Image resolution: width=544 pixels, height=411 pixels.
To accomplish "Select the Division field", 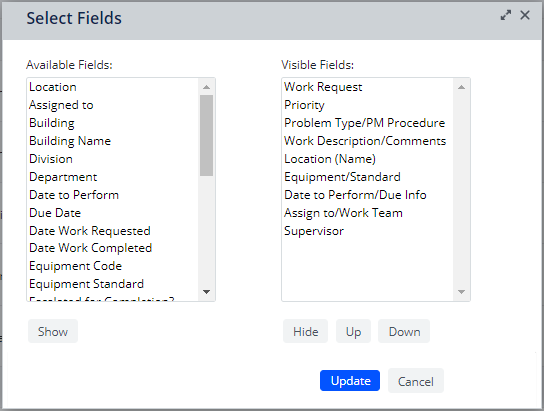I will point(113,159).
